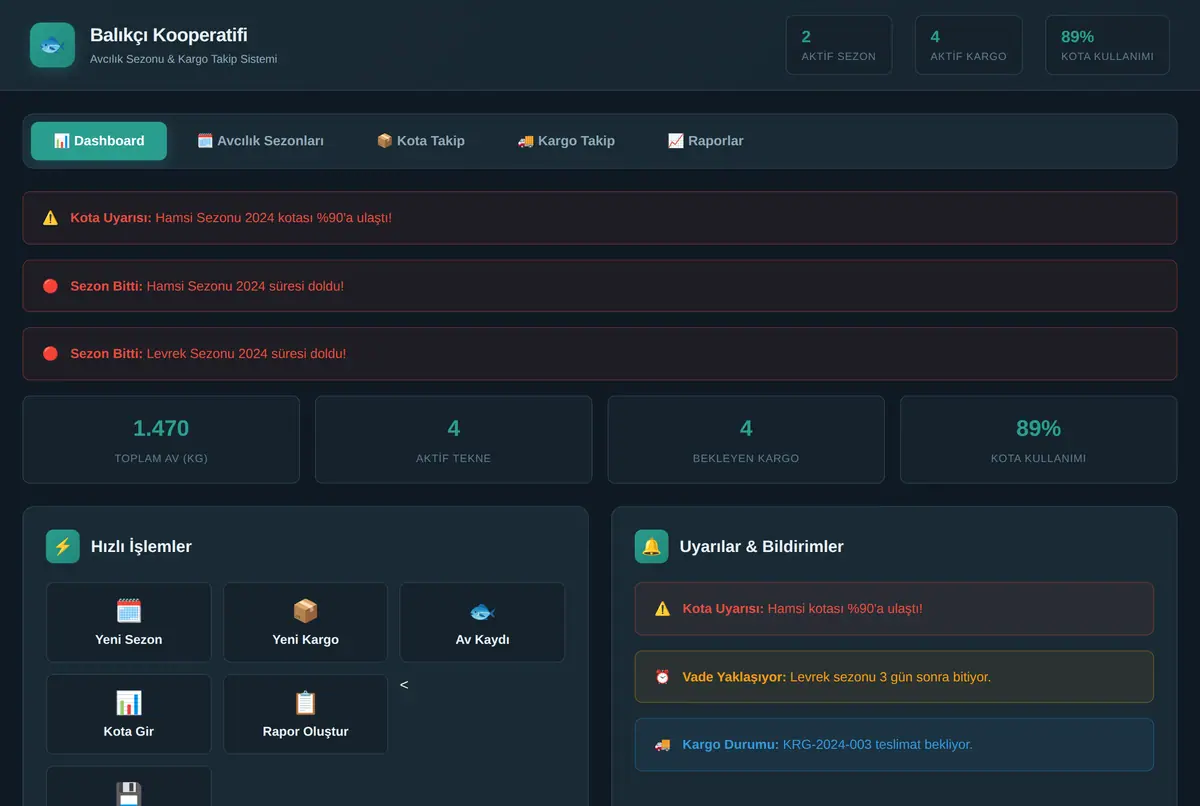This screenshot has width=1200, height=806.
Task: Open the Av Kaydı quick action
Action: coord(482,622)
